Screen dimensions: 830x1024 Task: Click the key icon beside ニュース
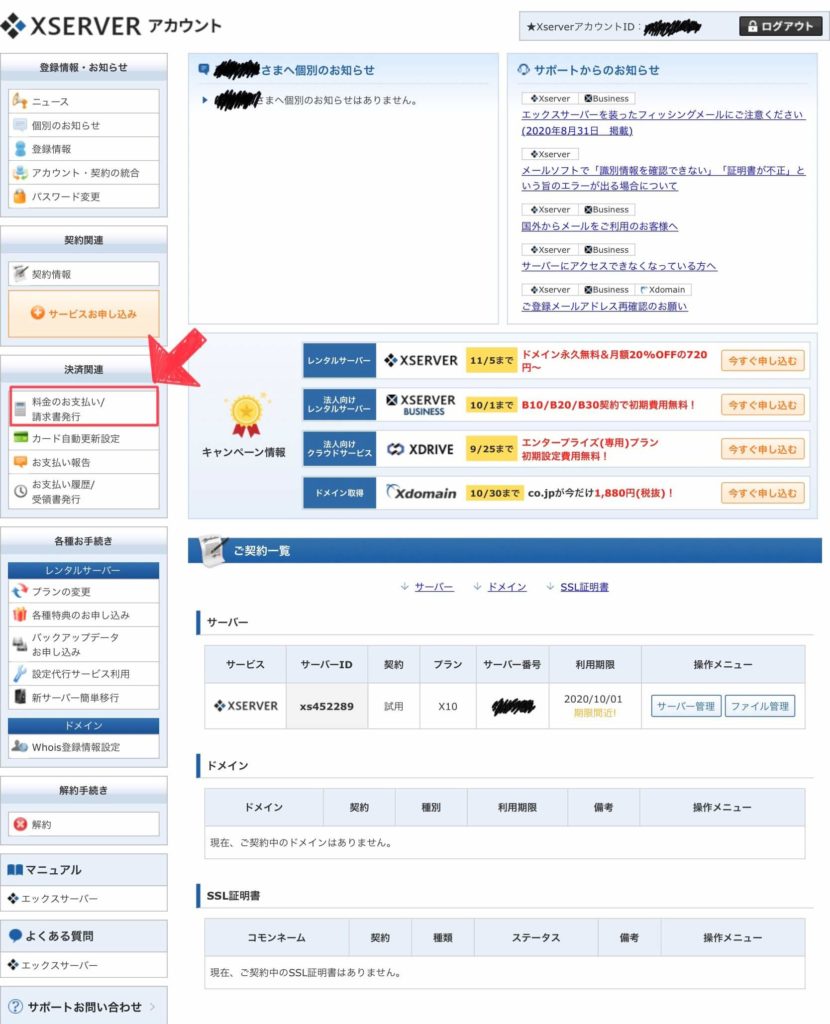(20, 101)
